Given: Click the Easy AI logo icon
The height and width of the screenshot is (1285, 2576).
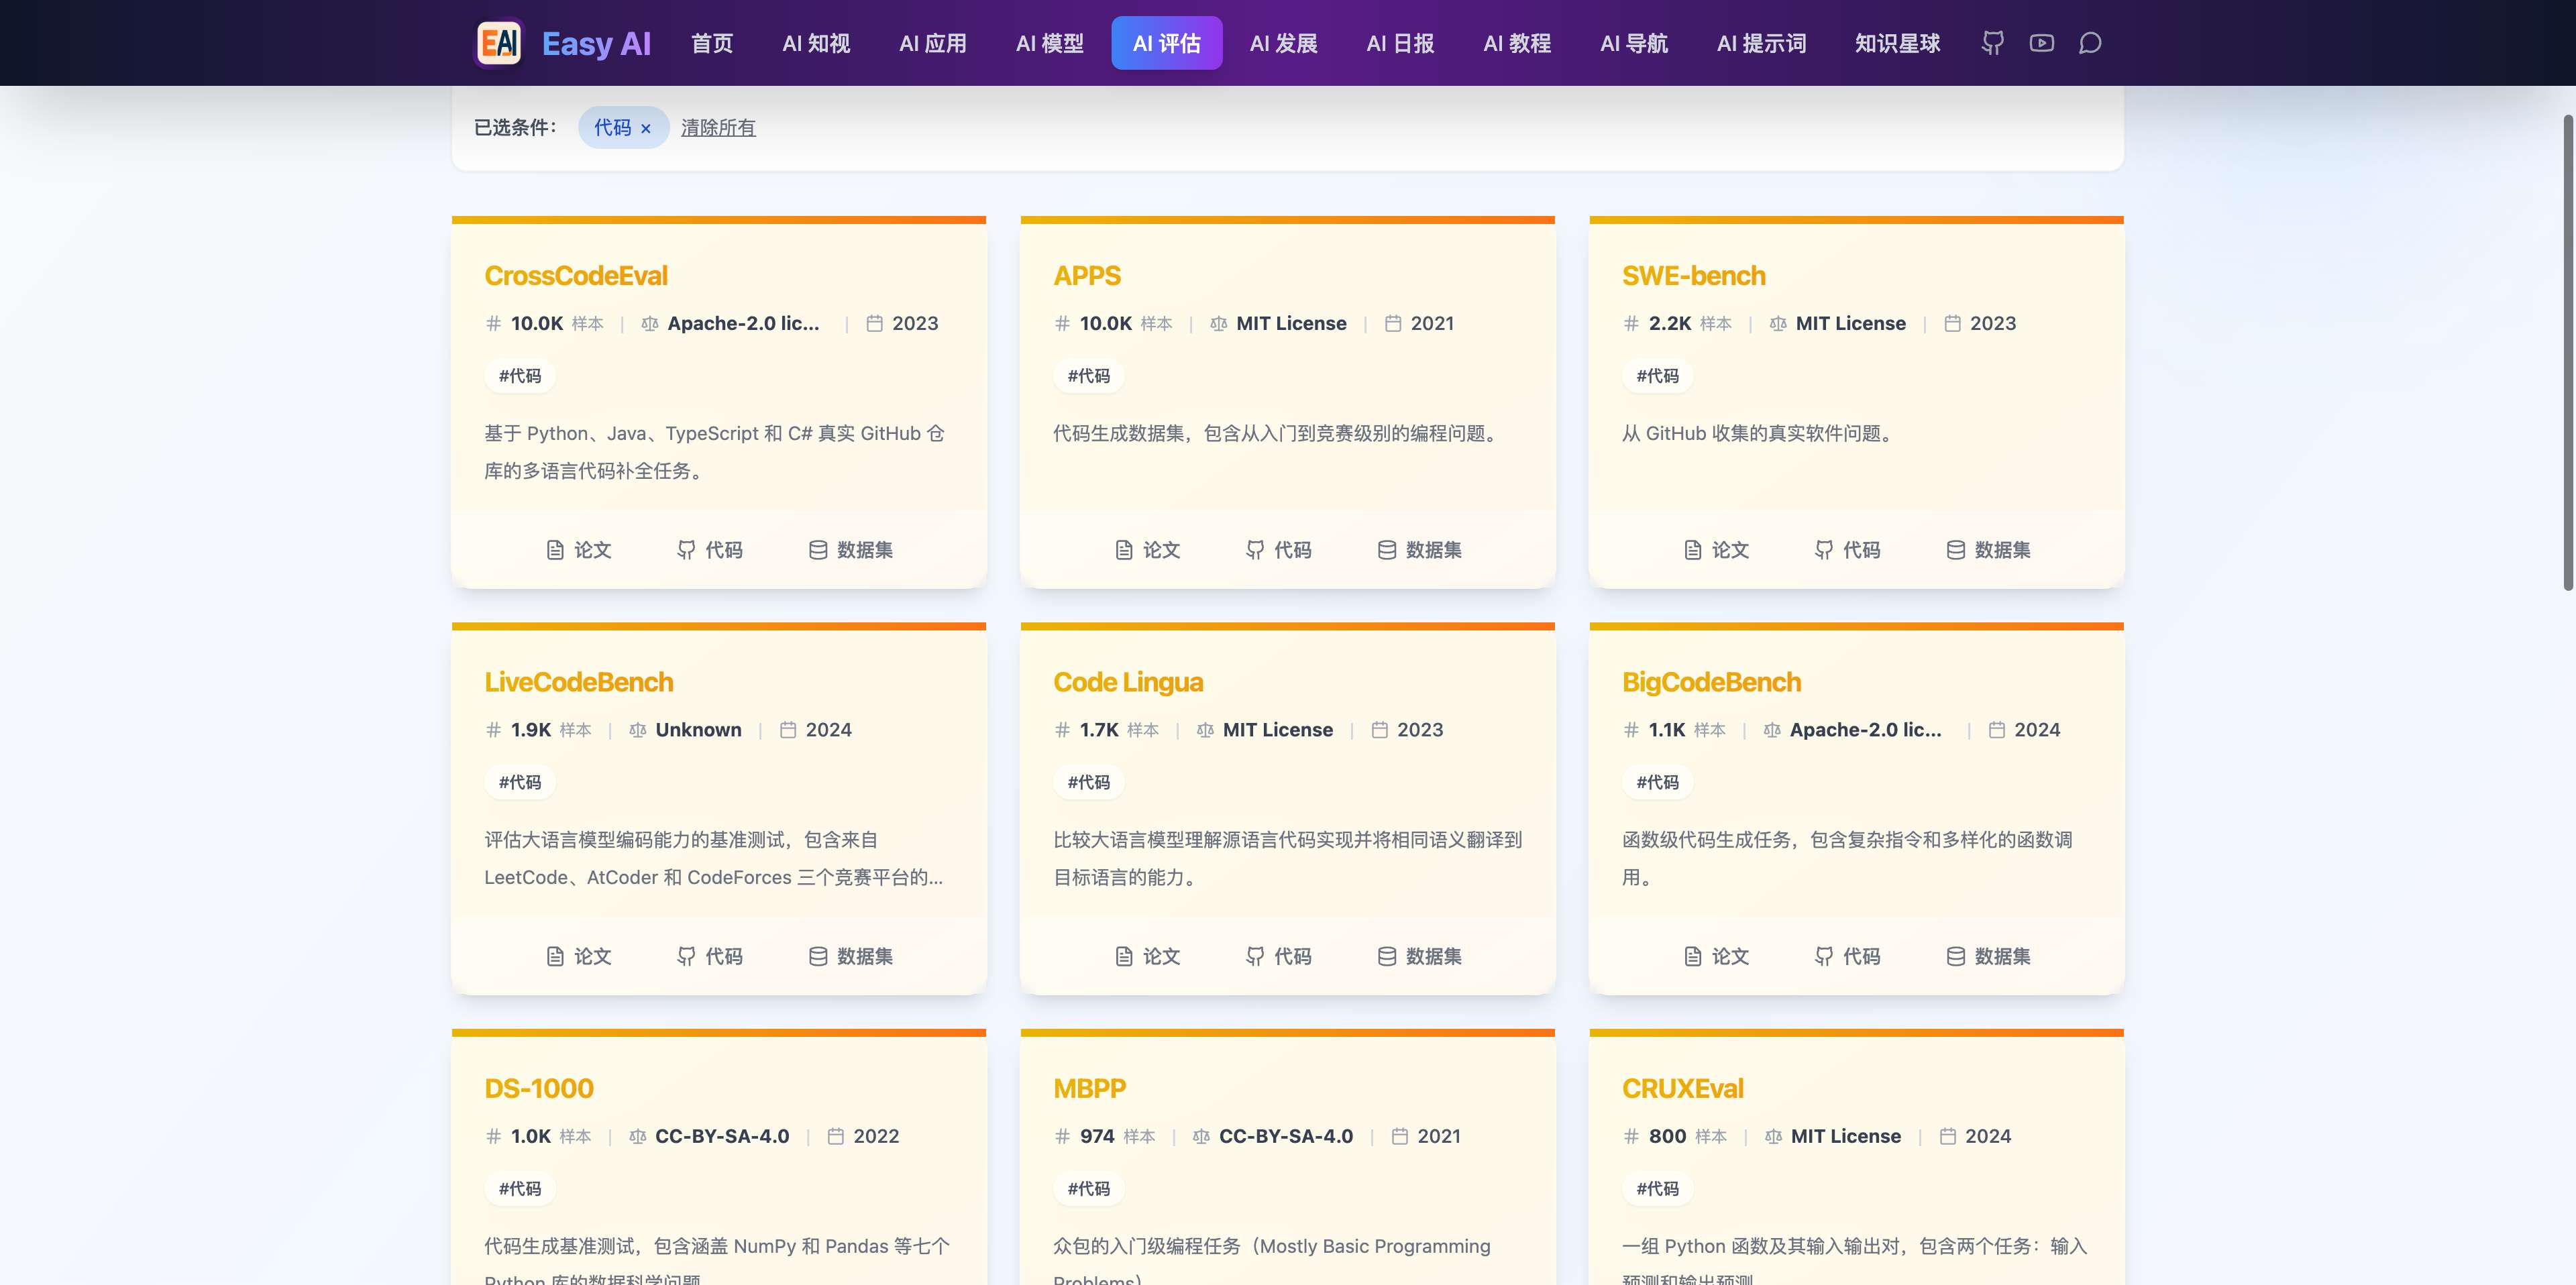Looking at the screenshot, I should point(499,42).
